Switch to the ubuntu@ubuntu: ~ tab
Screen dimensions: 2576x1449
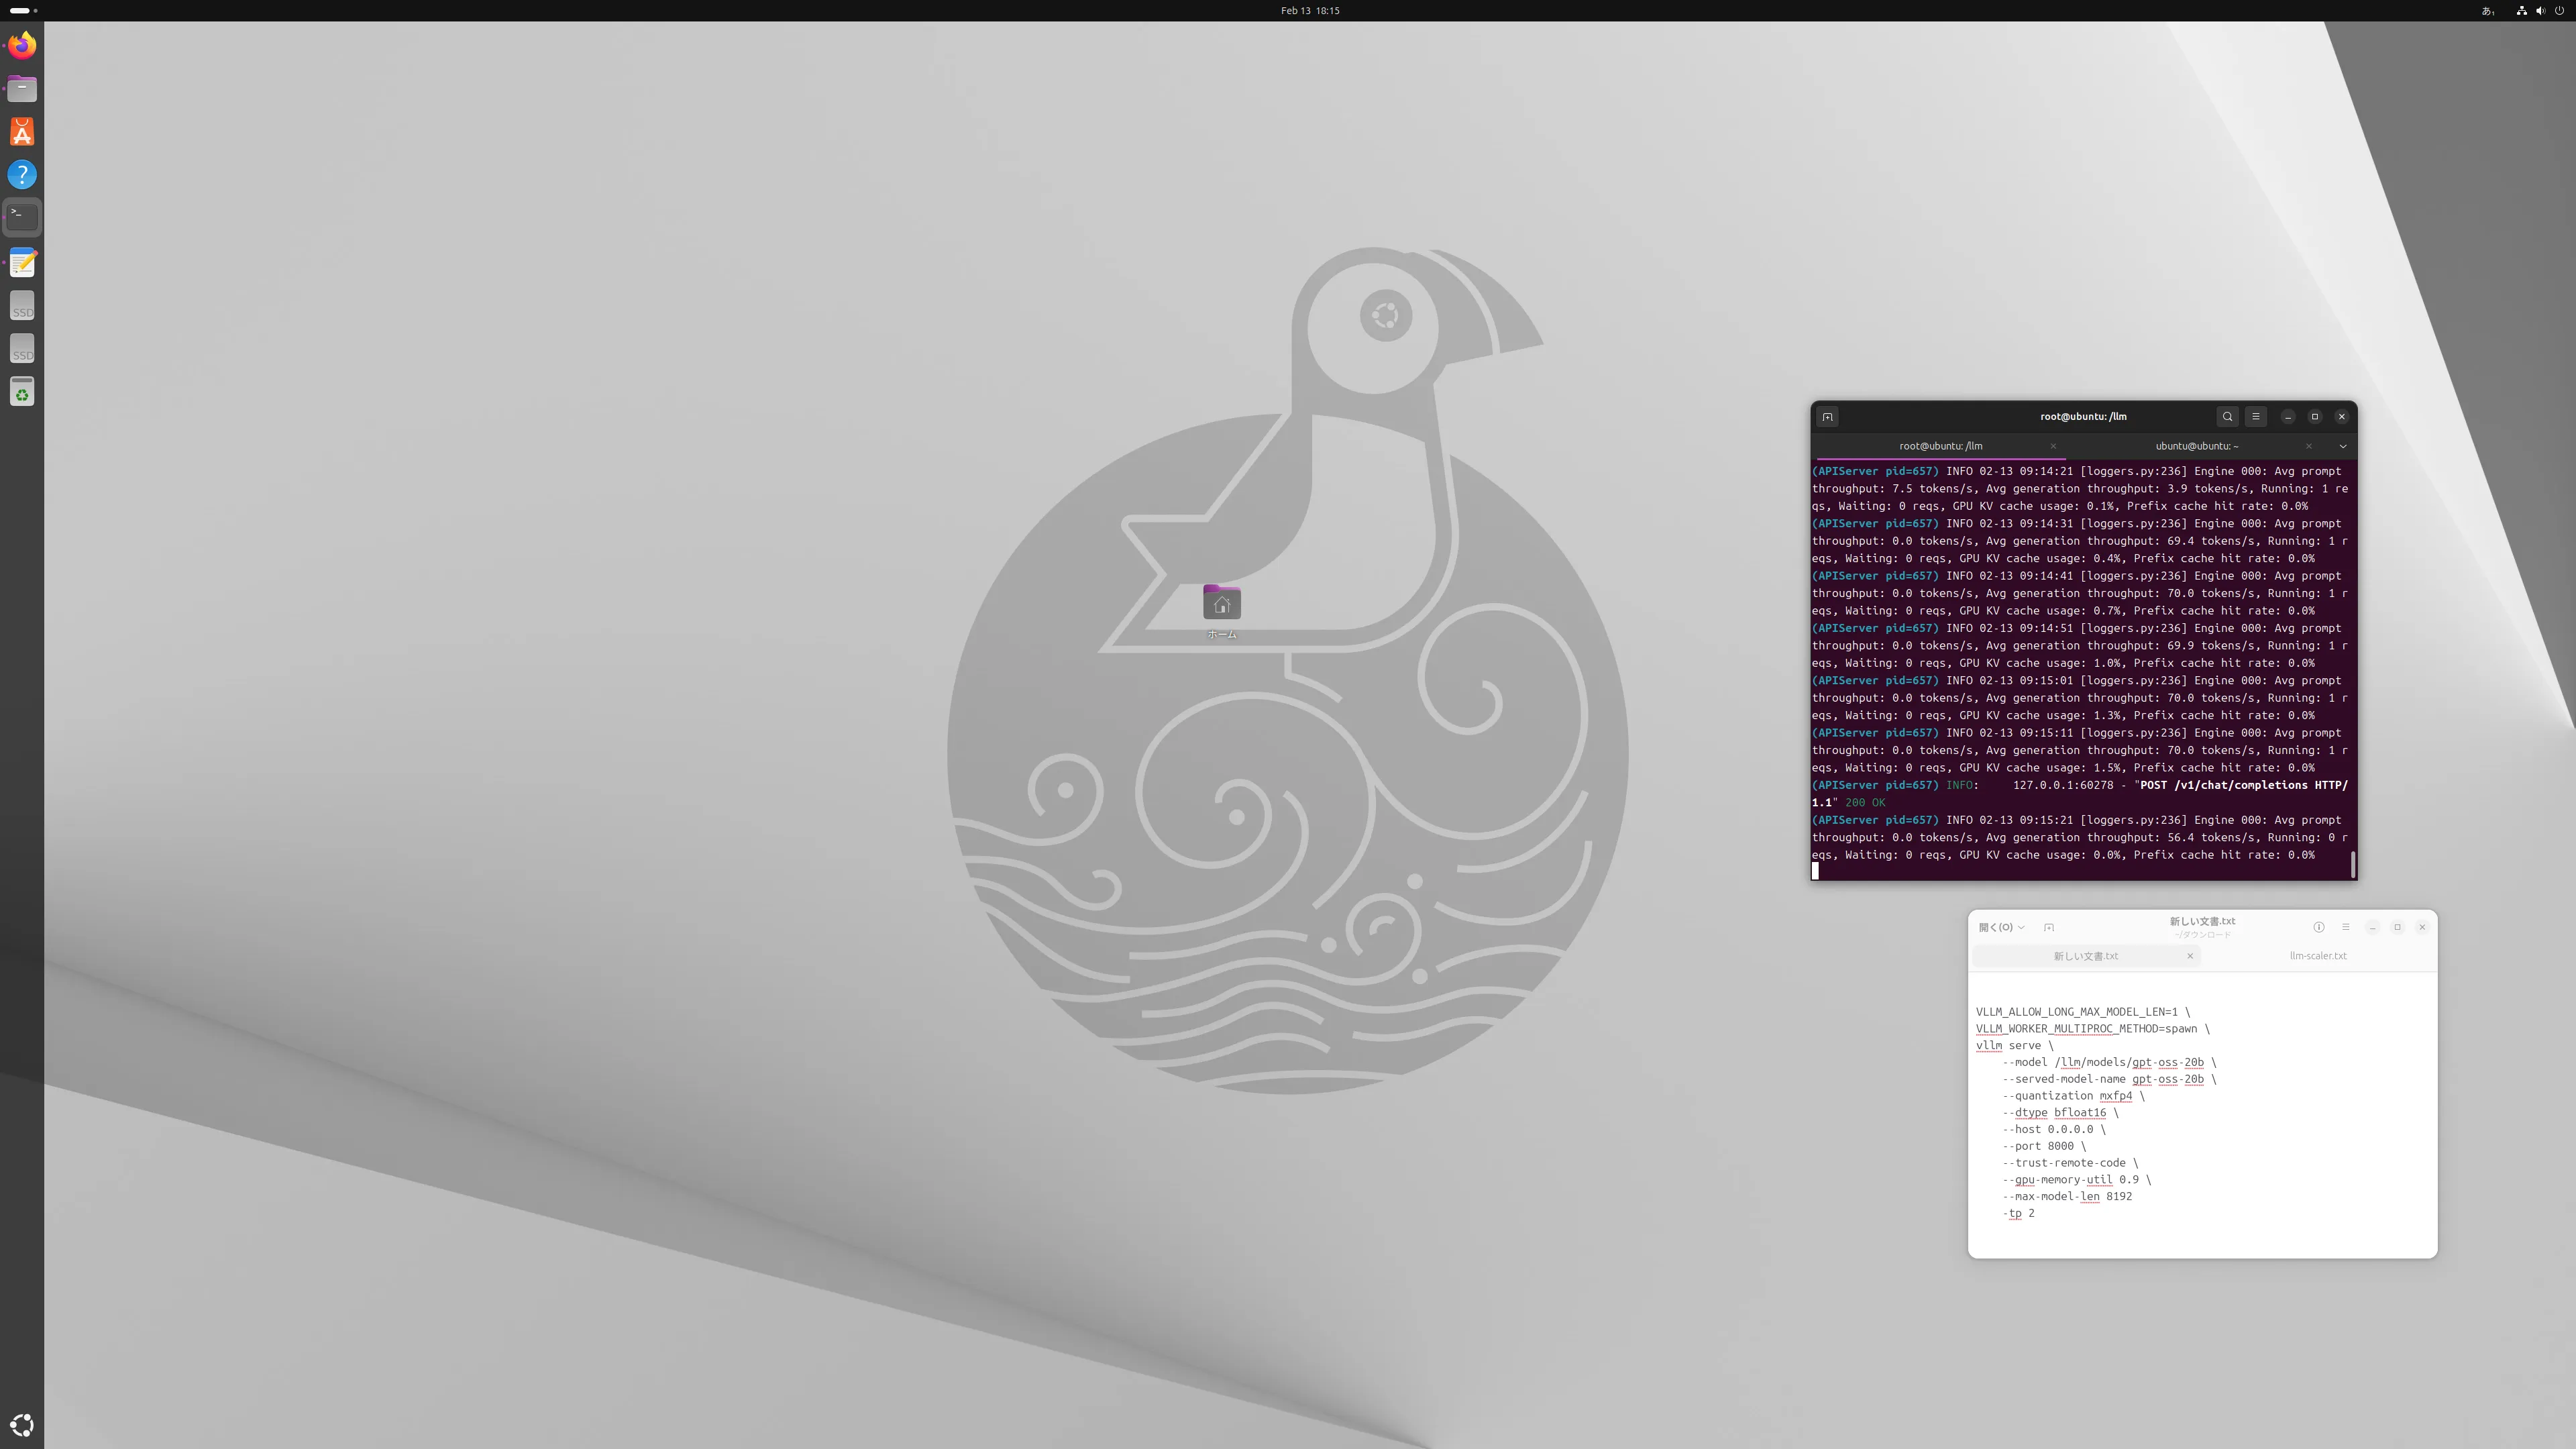(2196, 446)
